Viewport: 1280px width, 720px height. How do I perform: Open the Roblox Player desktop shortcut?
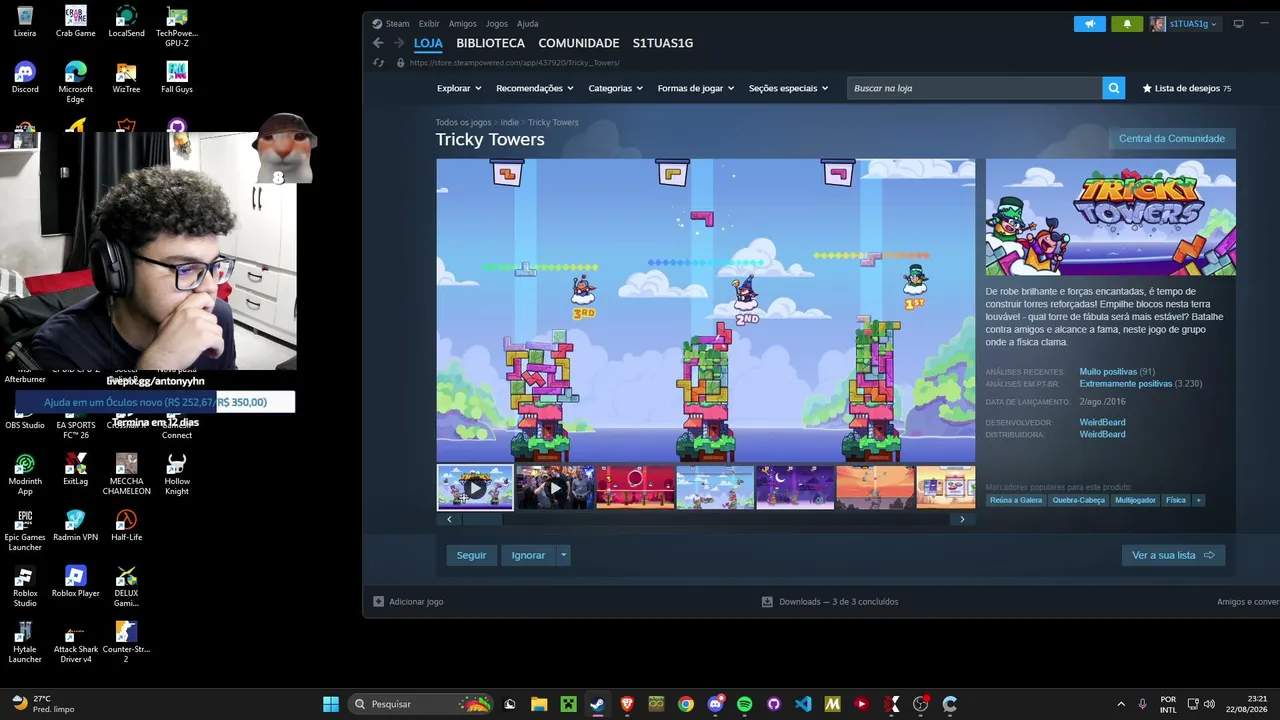click(75, 582)
